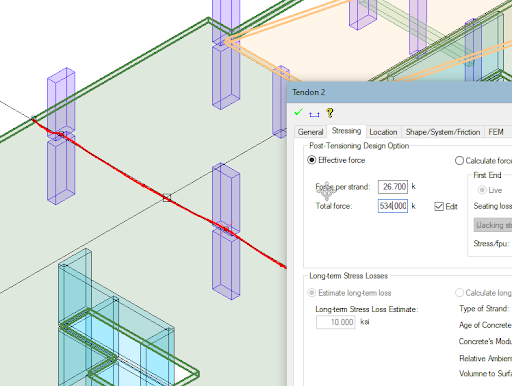Click the Long-term Stress Losses group label
The image size is (512, 386).
point(348,276)
